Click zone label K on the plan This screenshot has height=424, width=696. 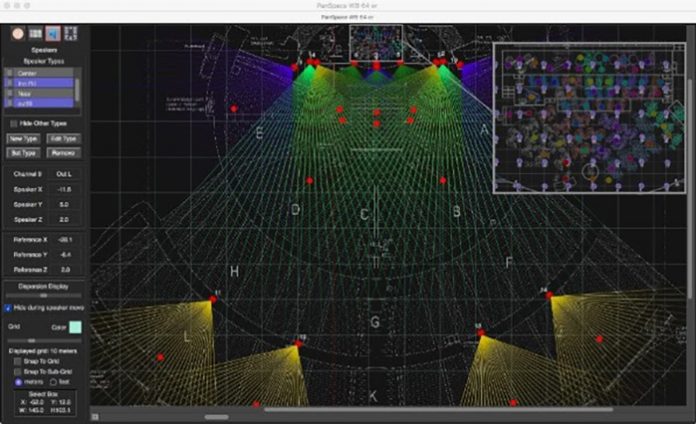[373, 396]
